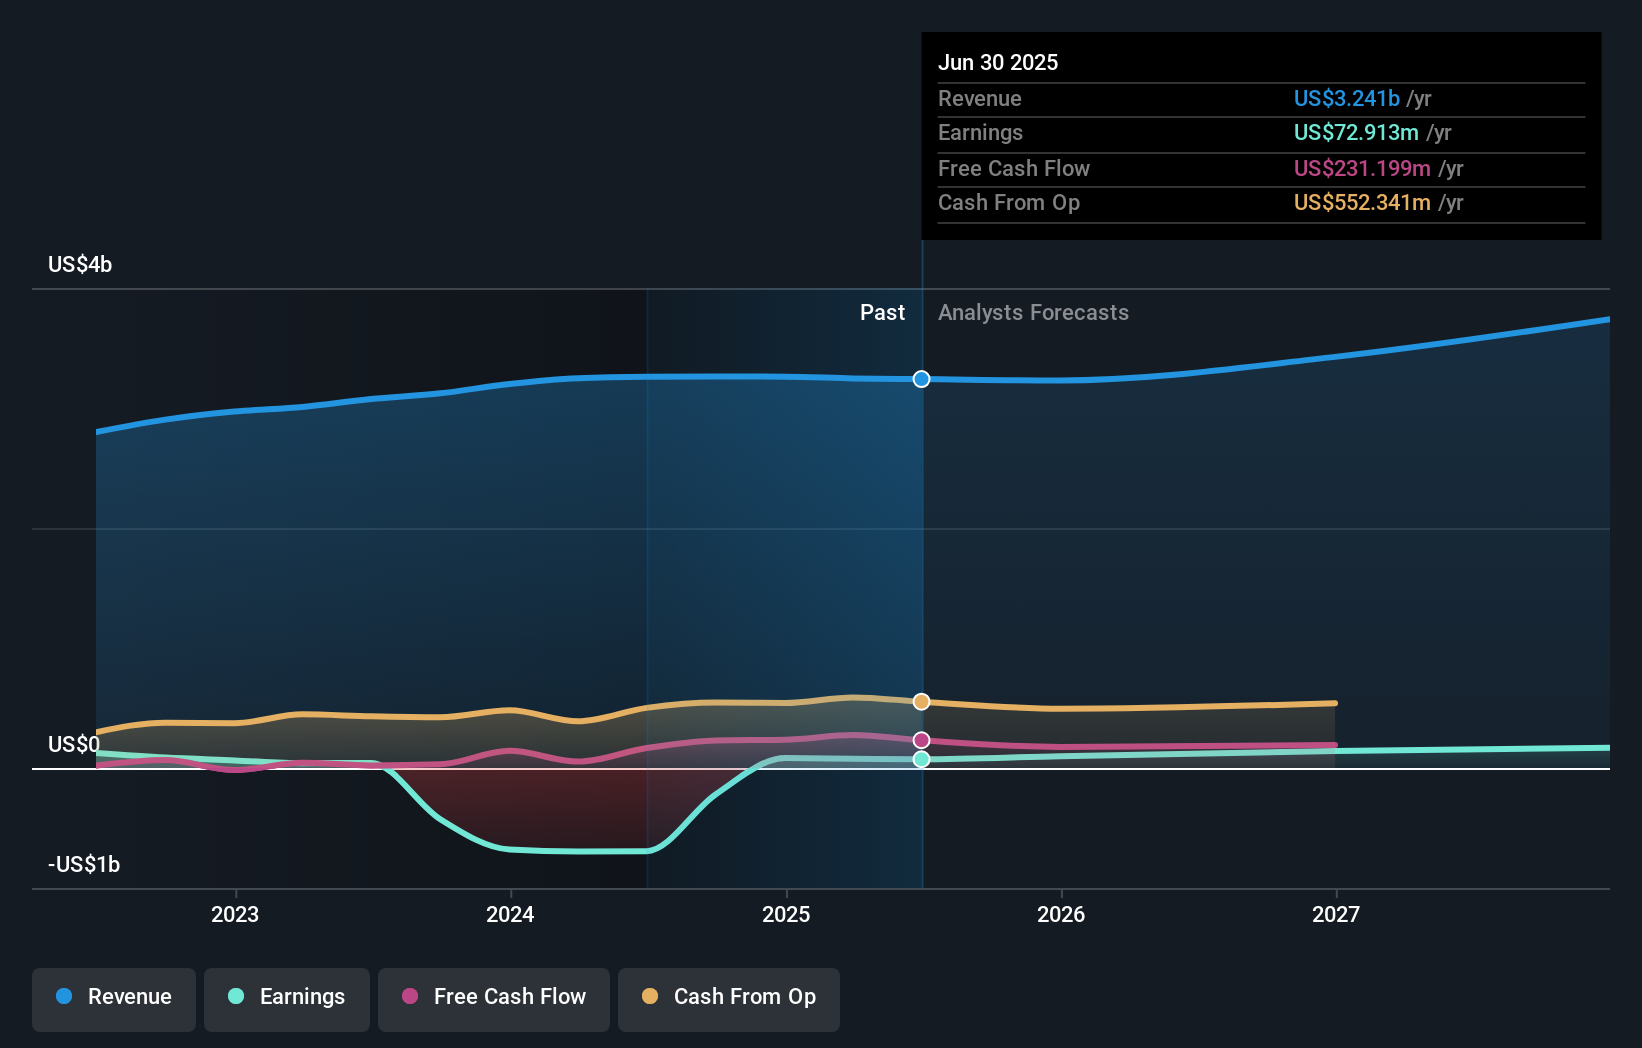The image size is (1642, 1048).
Task: Click the 2024 x-axis label
Action: (x=510, y=915)
